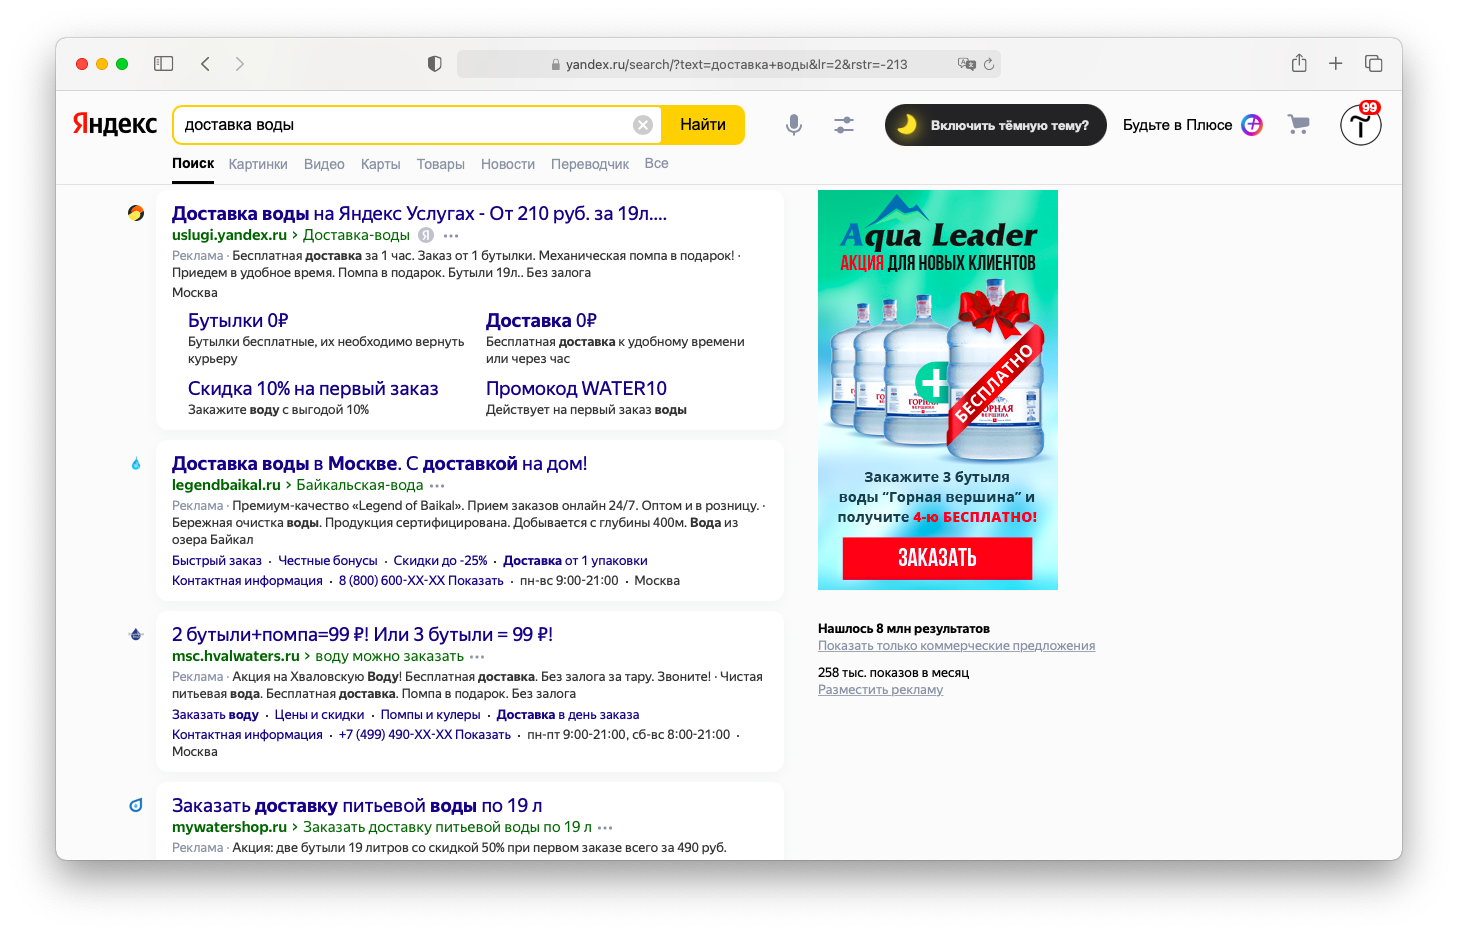Switch to the Карты tab
1458x934 pixels.
380,164
